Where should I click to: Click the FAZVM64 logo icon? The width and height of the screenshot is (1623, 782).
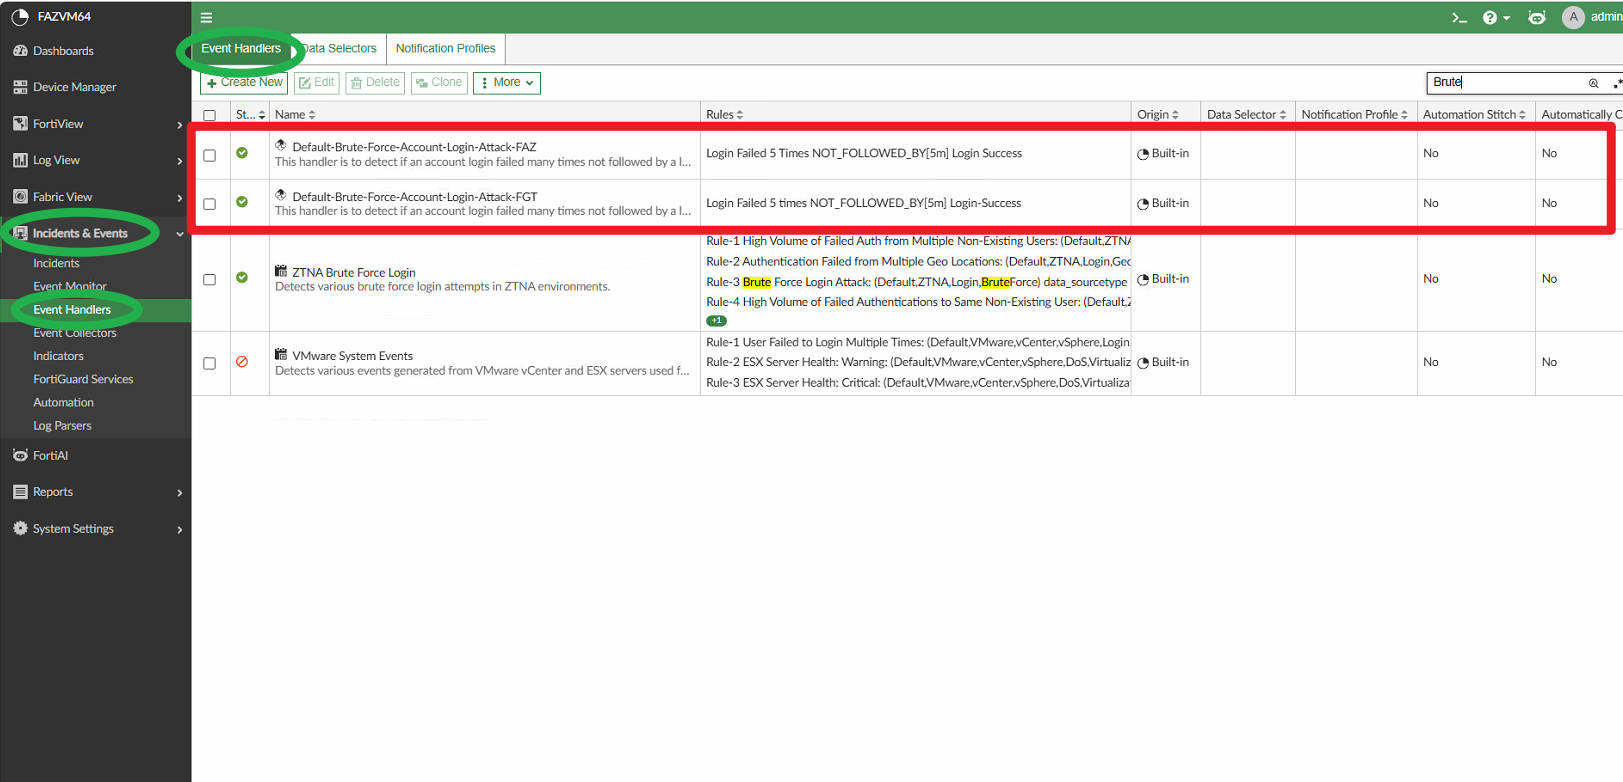[x=19, y=16]
